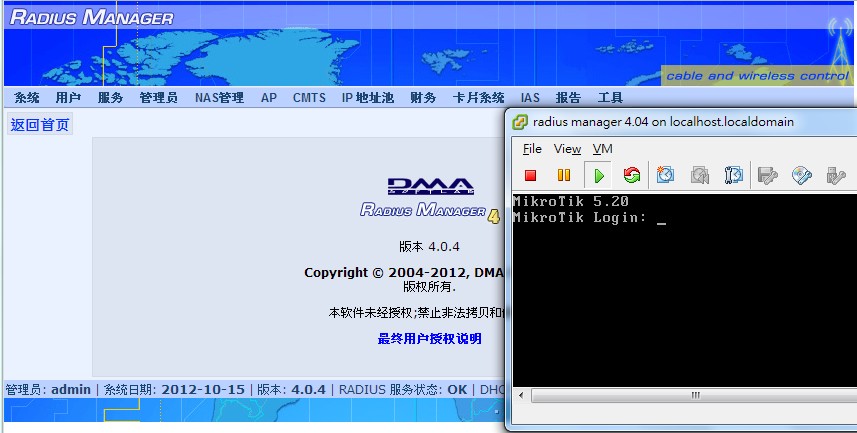
Task: Open the IAS menu
Action: tap(530, 98)
